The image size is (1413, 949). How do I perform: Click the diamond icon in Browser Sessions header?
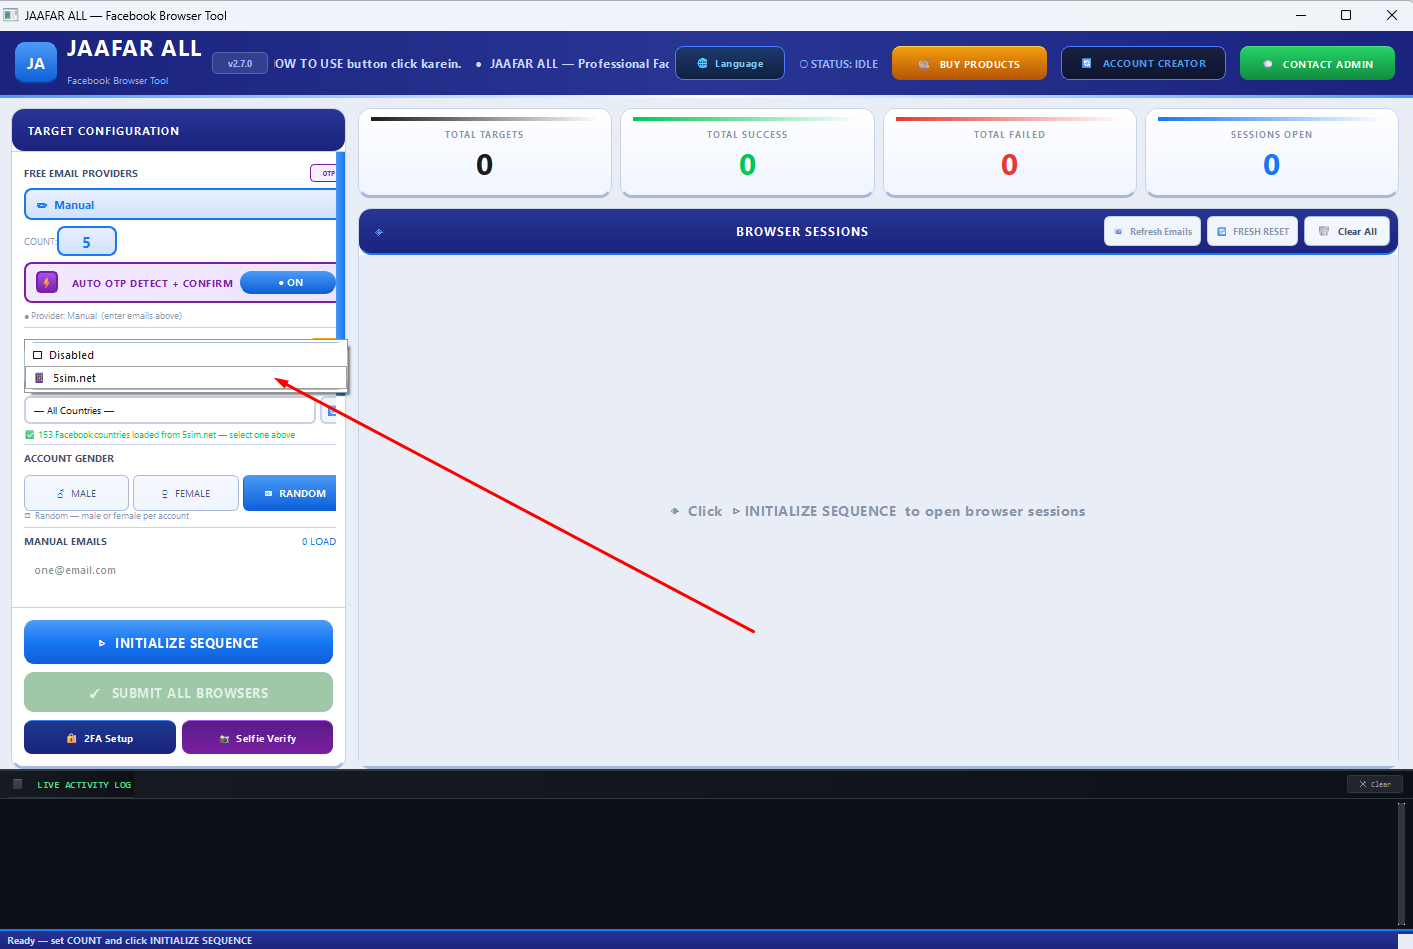tap(379, 232)
